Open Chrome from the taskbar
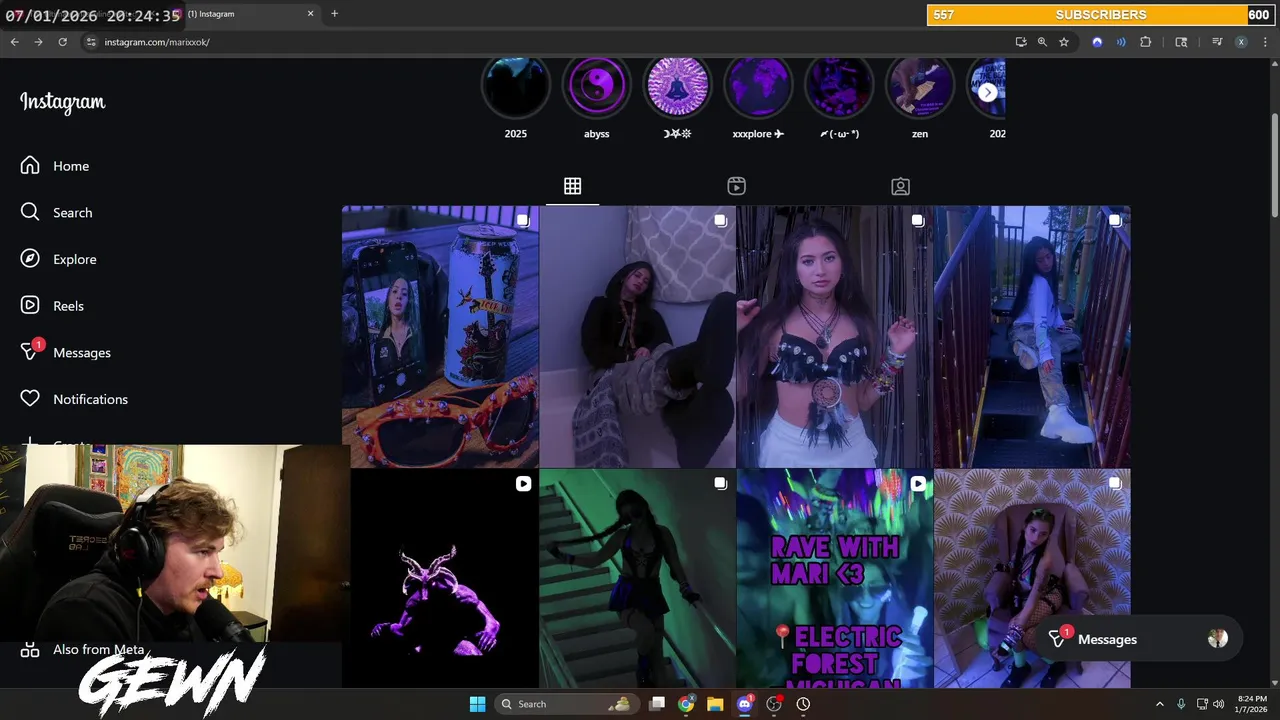 click(x=686, y=704)
